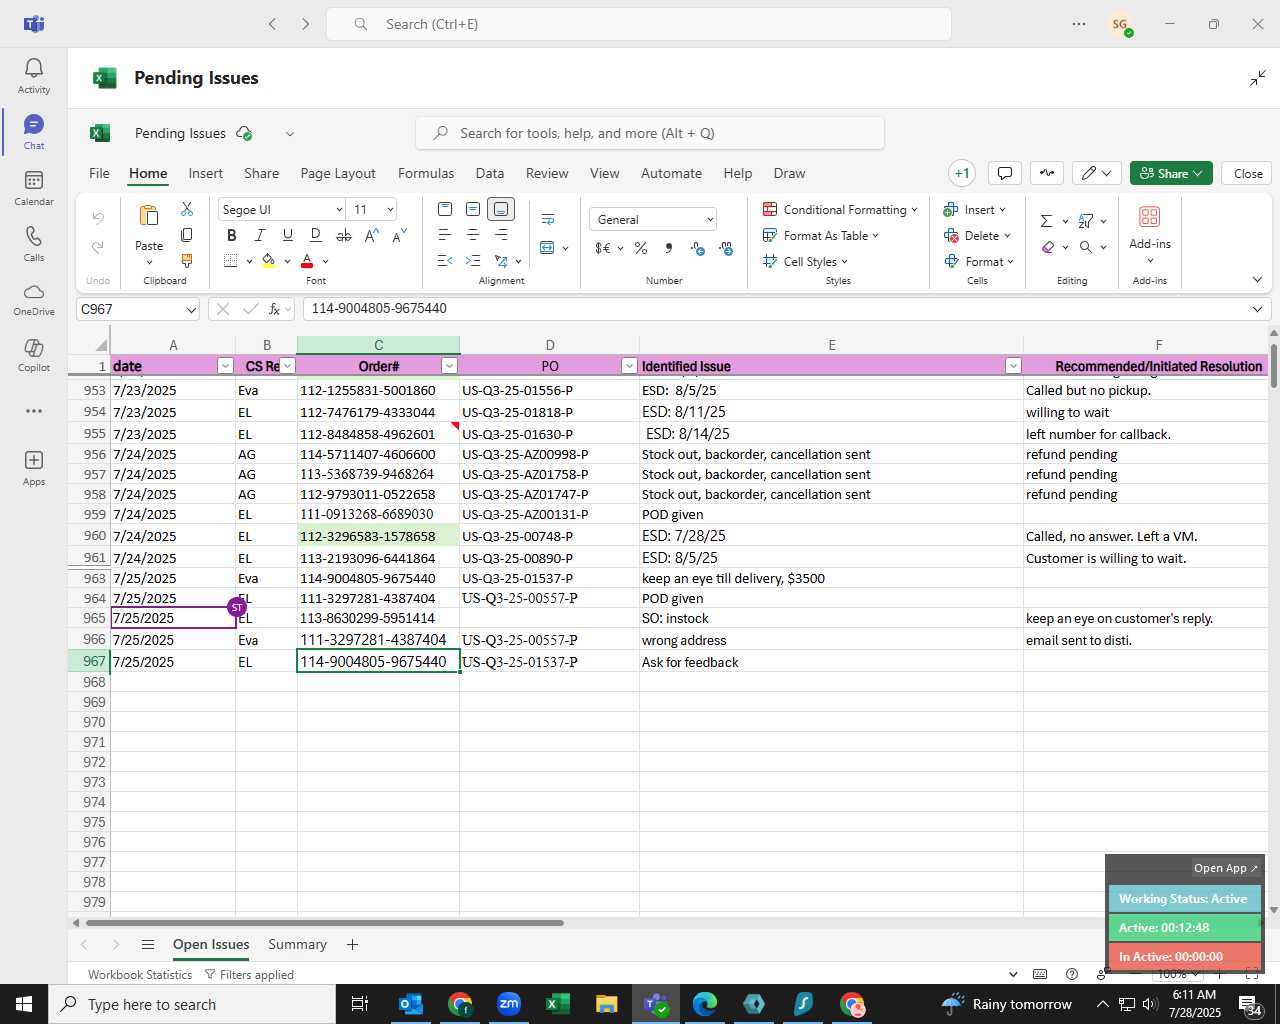Open Teams Calls in sidebar
The image size is (1280, 1024).
point(34,243)
